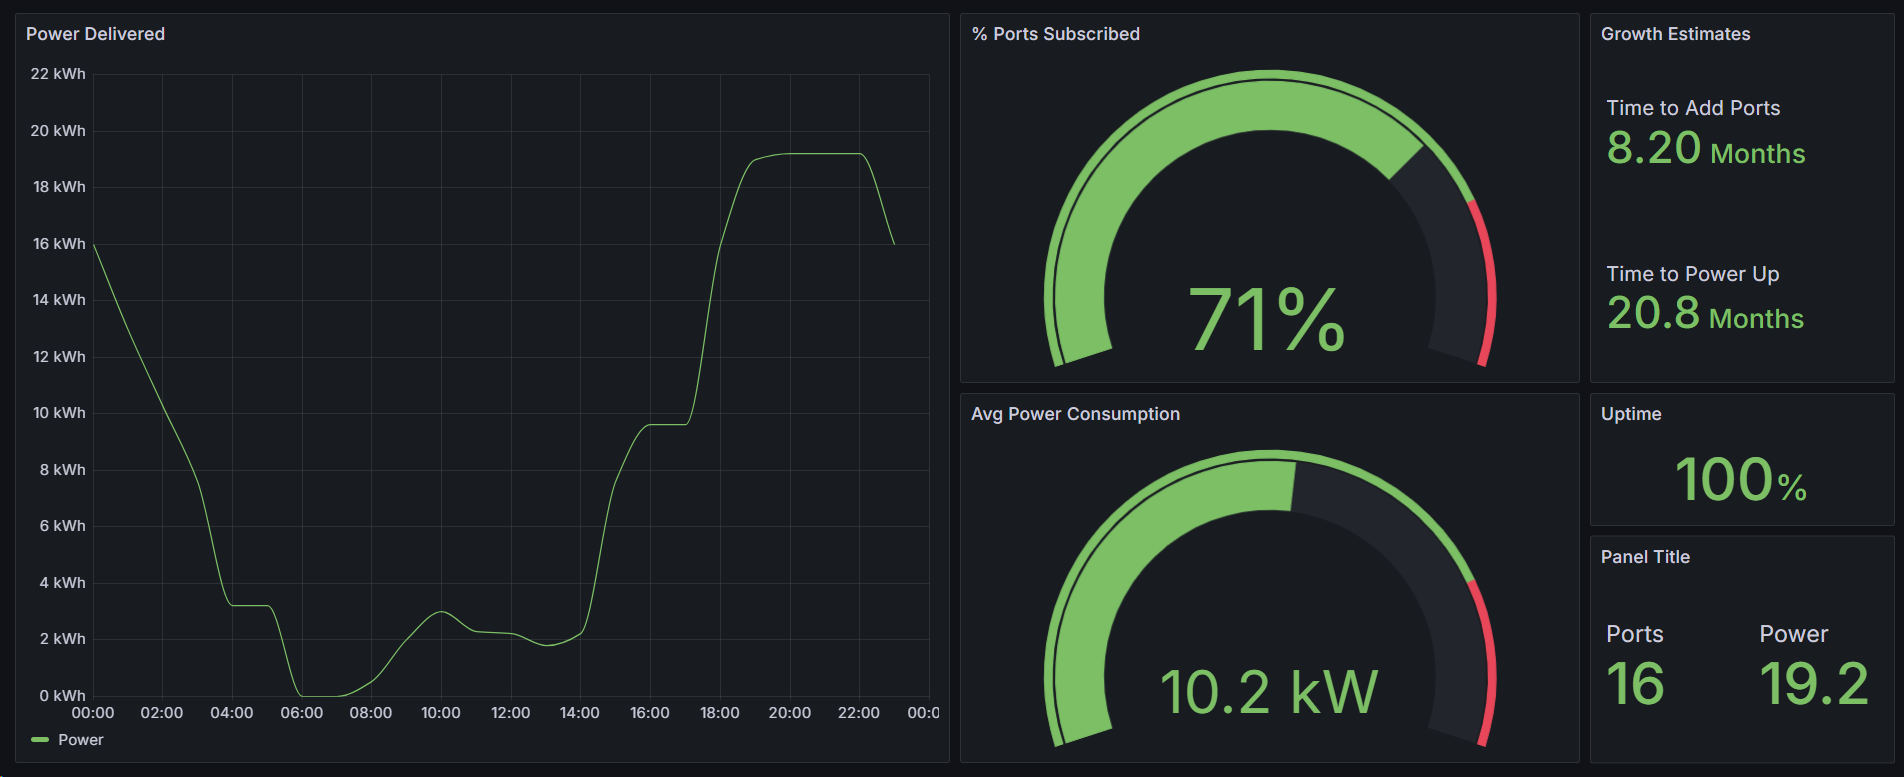The height and width of the screenshot is (777, 1904).
Task: Click the 8 kWh y-axis label
Action: click(63, 470)
